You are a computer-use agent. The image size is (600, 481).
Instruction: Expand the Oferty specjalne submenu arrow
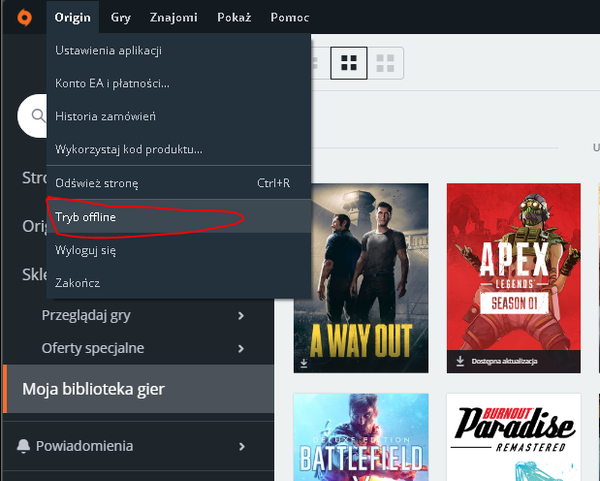point(242,348)
